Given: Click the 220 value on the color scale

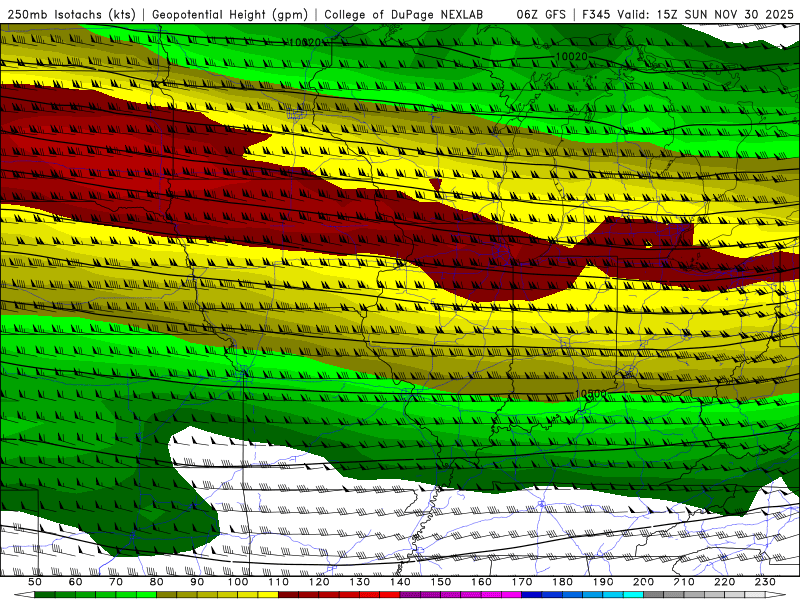Looking at the screenshot, I should click(725, 582).
